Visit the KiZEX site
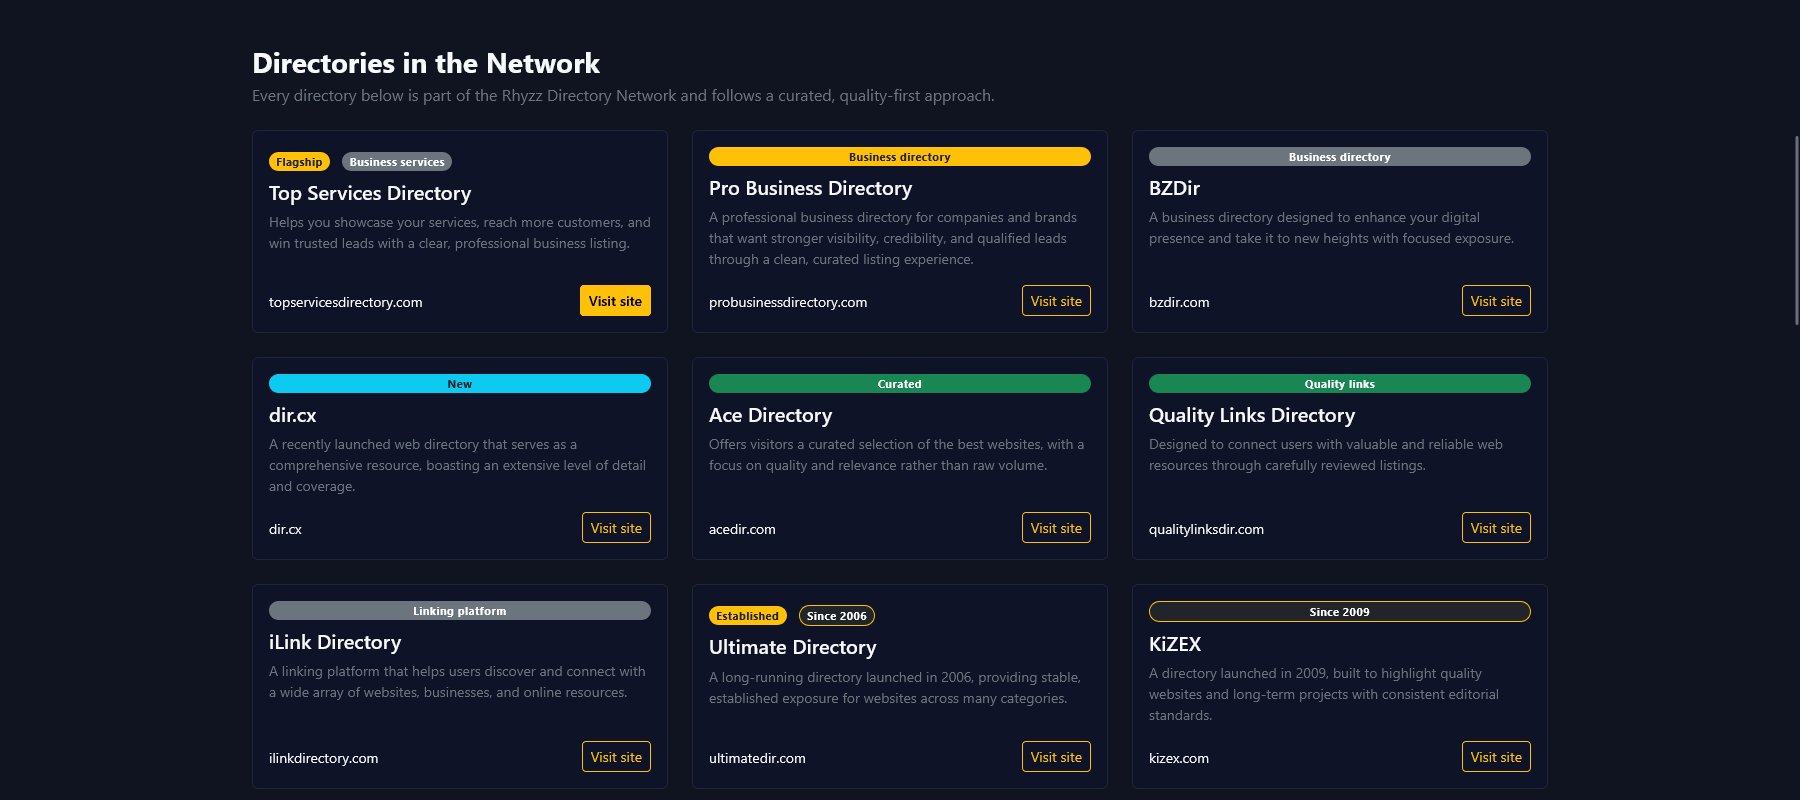The height and width of the screenshot is (800, 1800). (x=1496, y=756)
